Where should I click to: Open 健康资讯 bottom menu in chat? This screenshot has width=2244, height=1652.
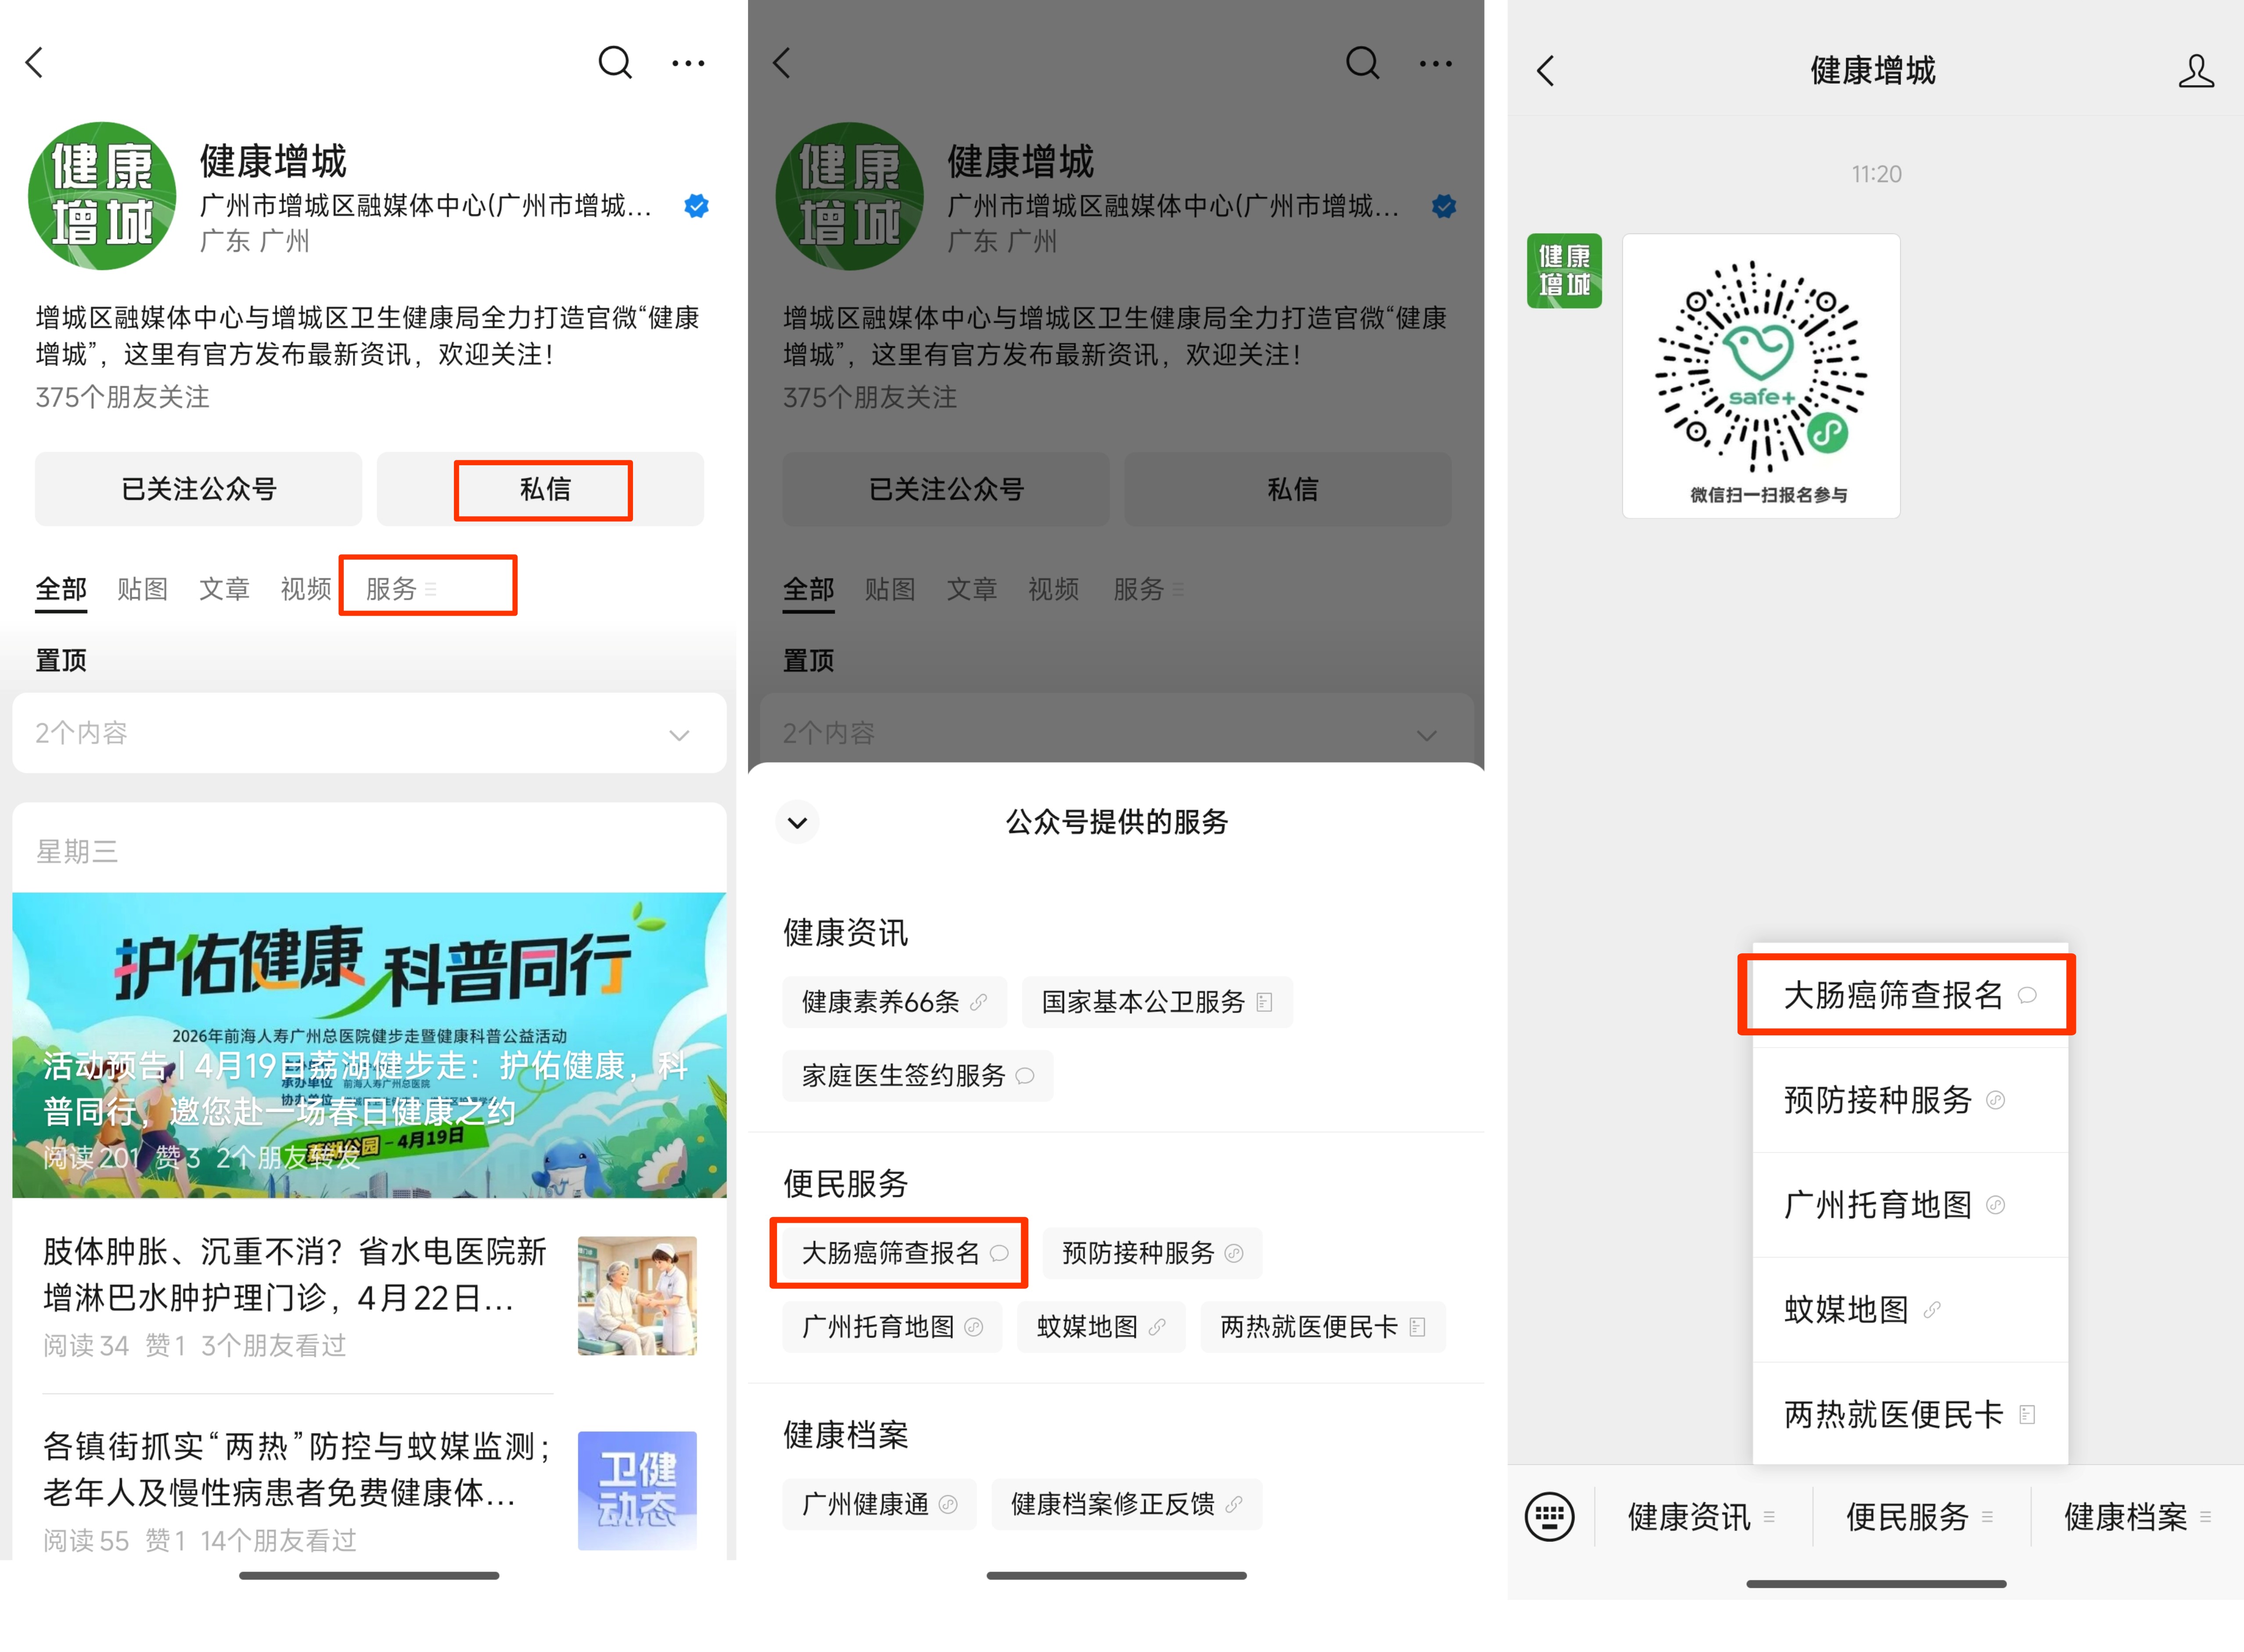click(x=1701, y=1516)
